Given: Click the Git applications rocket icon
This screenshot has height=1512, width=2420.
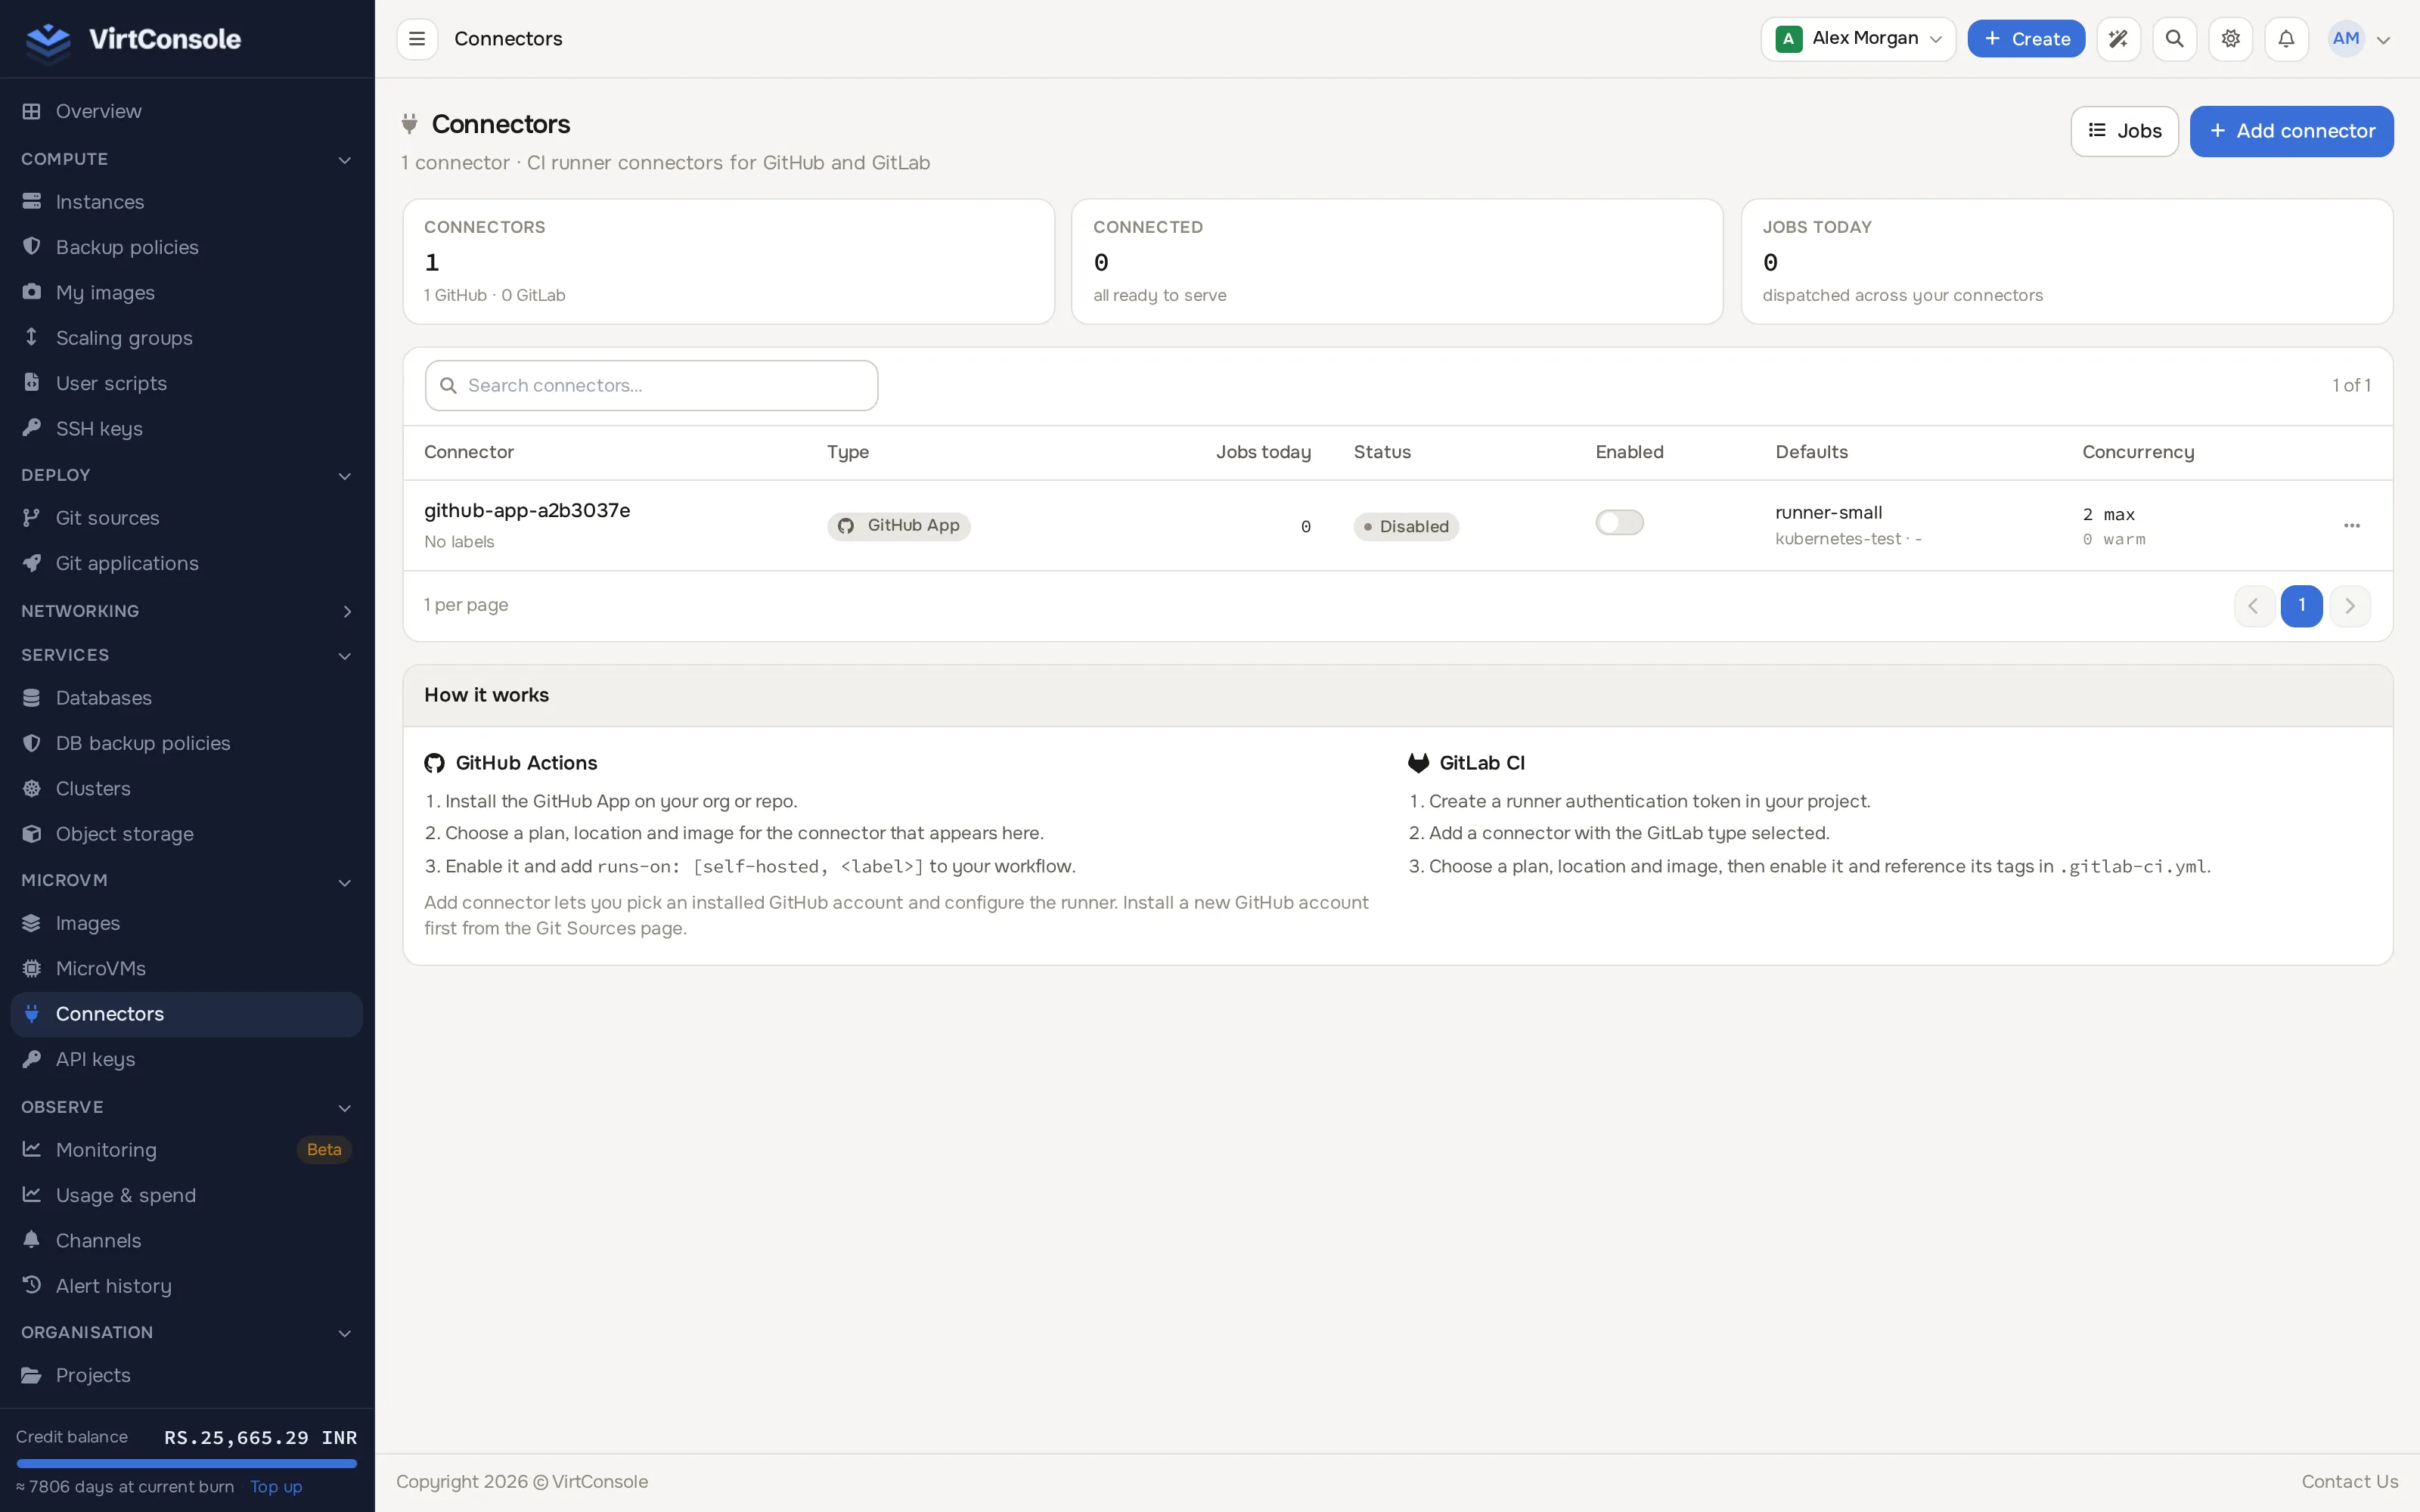Looking at the screenshot, I should 32,563.
